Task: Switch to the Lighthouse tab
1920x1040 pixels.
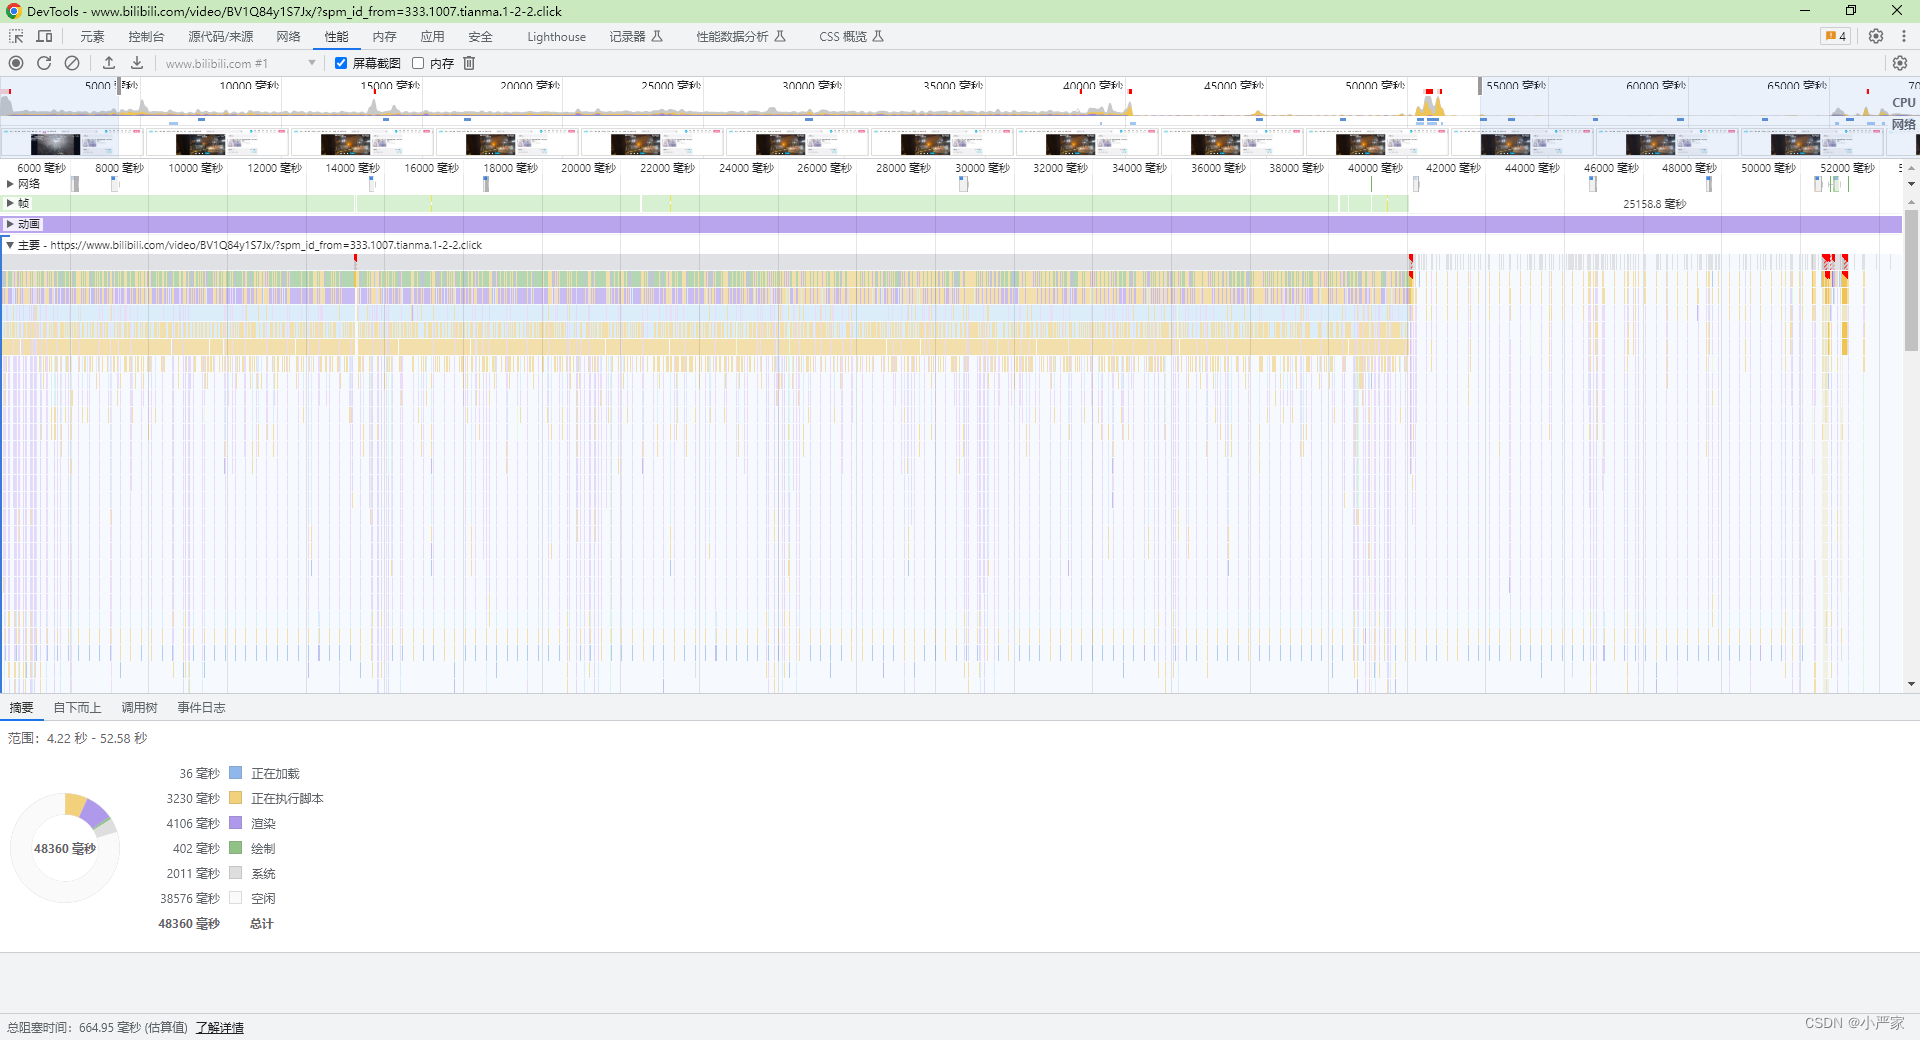Action: pos(556,36)
